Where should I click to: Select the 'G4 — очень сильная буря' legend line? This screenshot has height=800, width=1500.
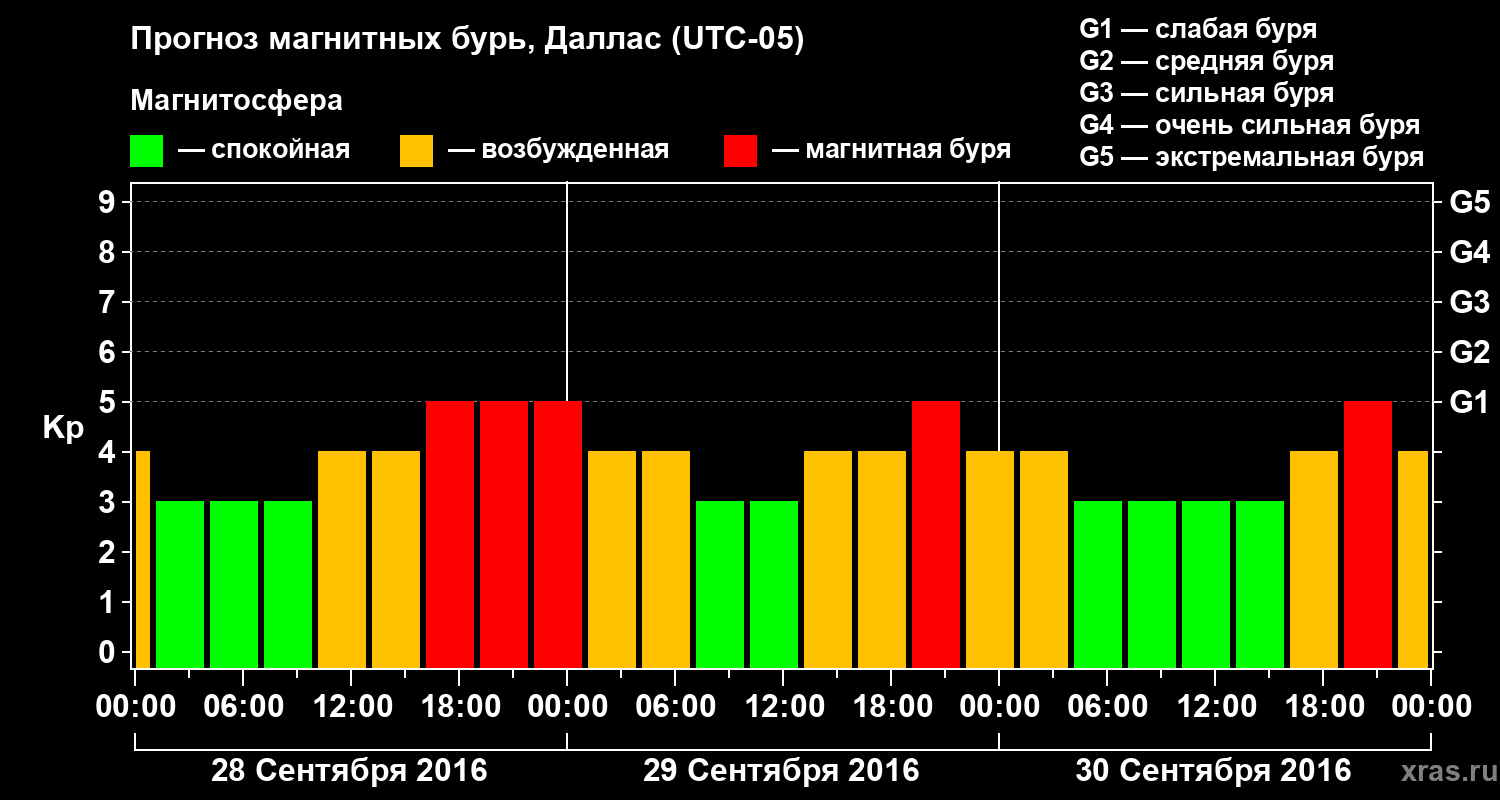(x=1249, y=125)
